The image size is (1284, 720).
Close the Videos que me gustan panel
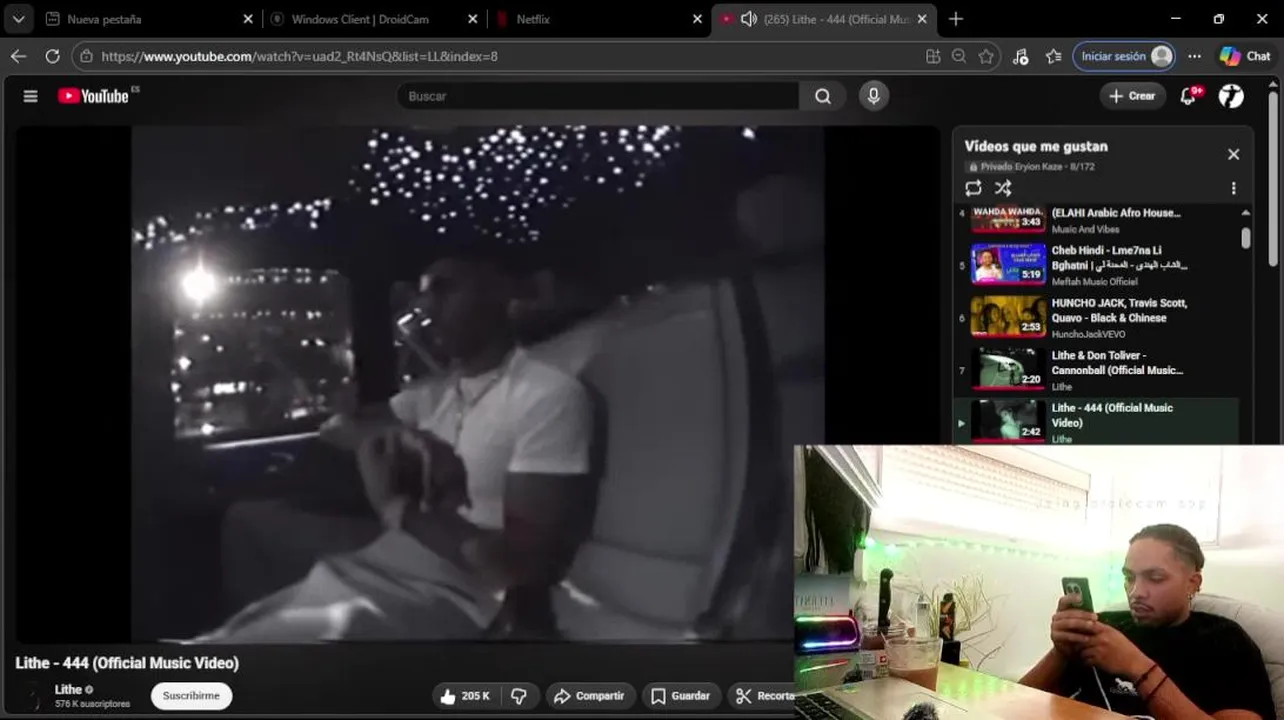1233,154
